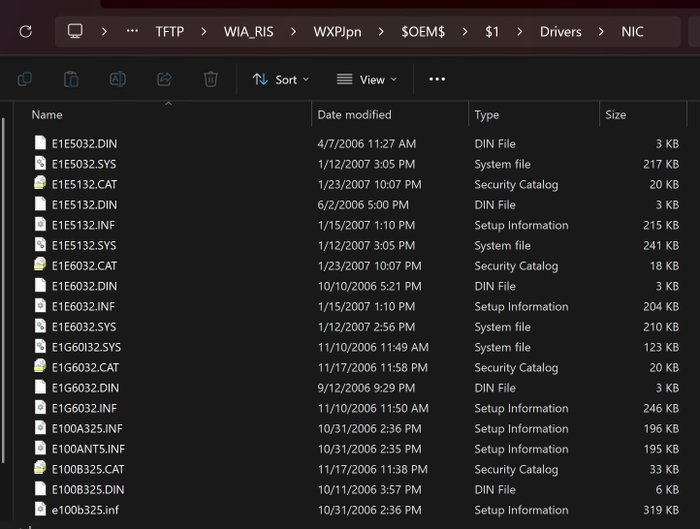Viewport: 700px width, 529px height.
Task: Expand chevron after Drivers breadcrumb
Action: pos(601,31)
